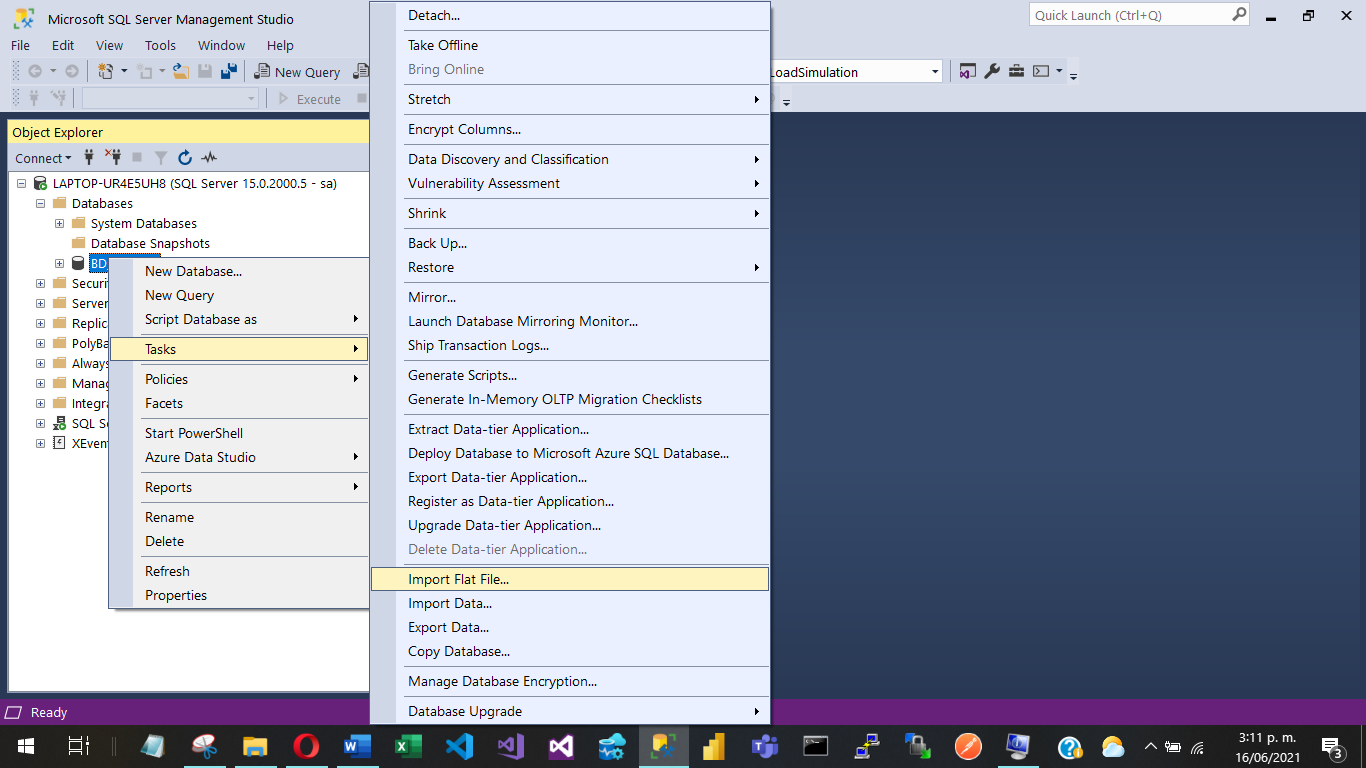1366x768 pixels.
Task: Click the Disconnect plug icon in Object Explorer
Action: 112,158
